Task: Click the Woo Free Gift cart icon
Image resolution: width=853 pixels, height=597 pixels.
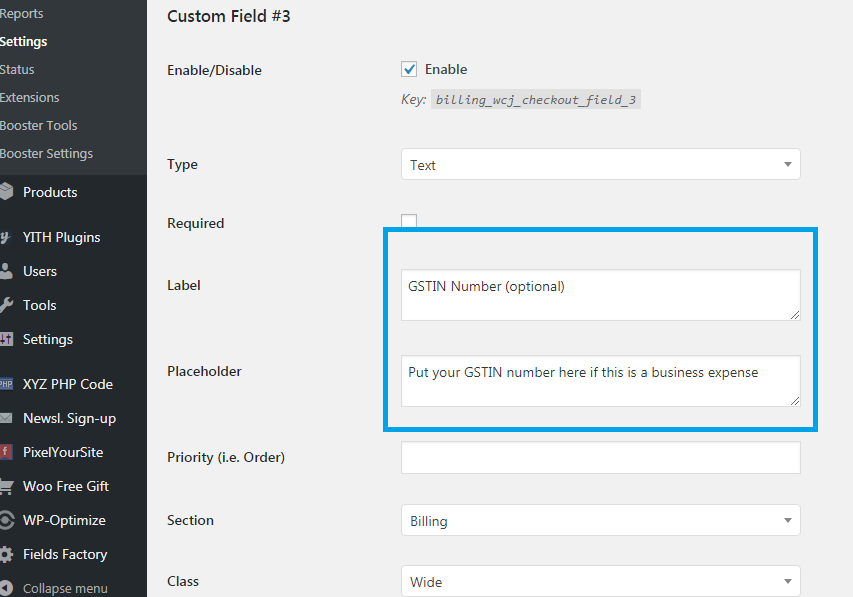Action: (6, 486)
